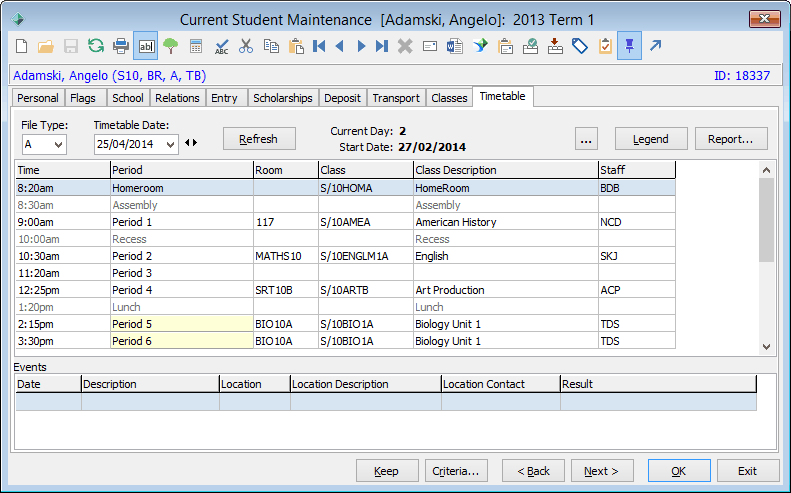This screenshot has height=493, width=791.
Task: Click the 'Staff' column header
Action: [x=637, y=170]
